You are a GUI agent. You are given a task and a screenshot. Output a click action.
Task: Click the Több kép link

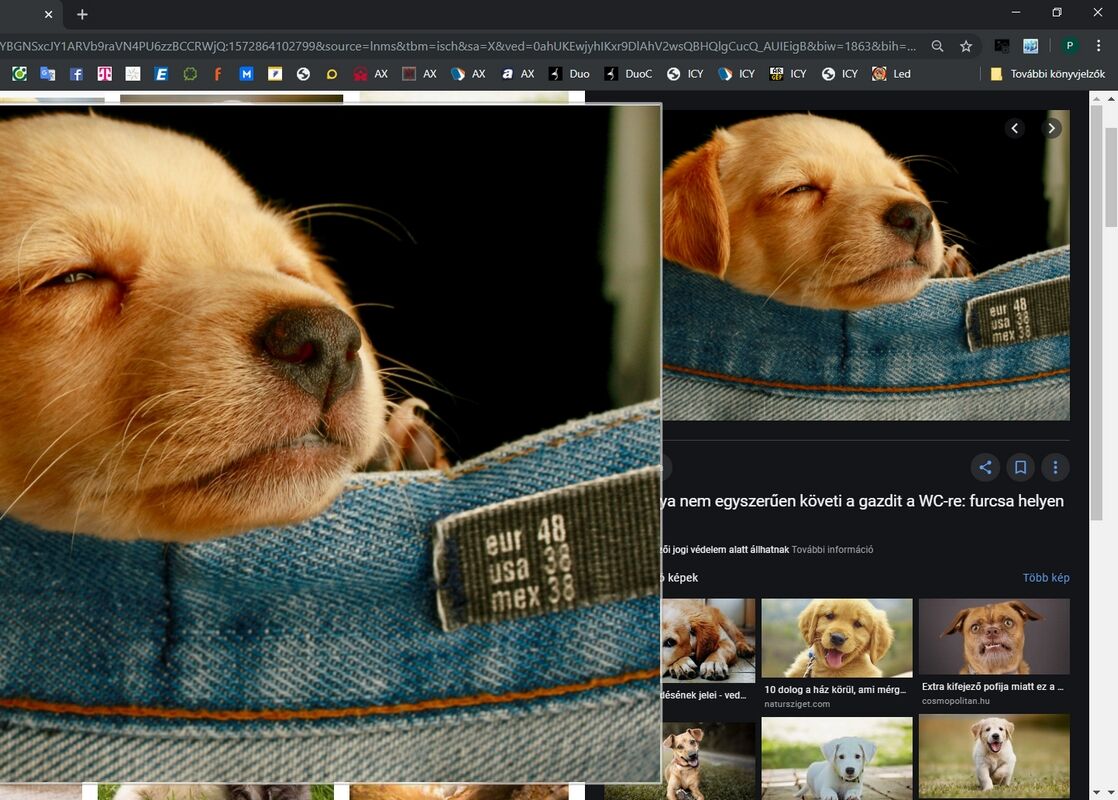pyautogui.click(x=1045, y=578)
